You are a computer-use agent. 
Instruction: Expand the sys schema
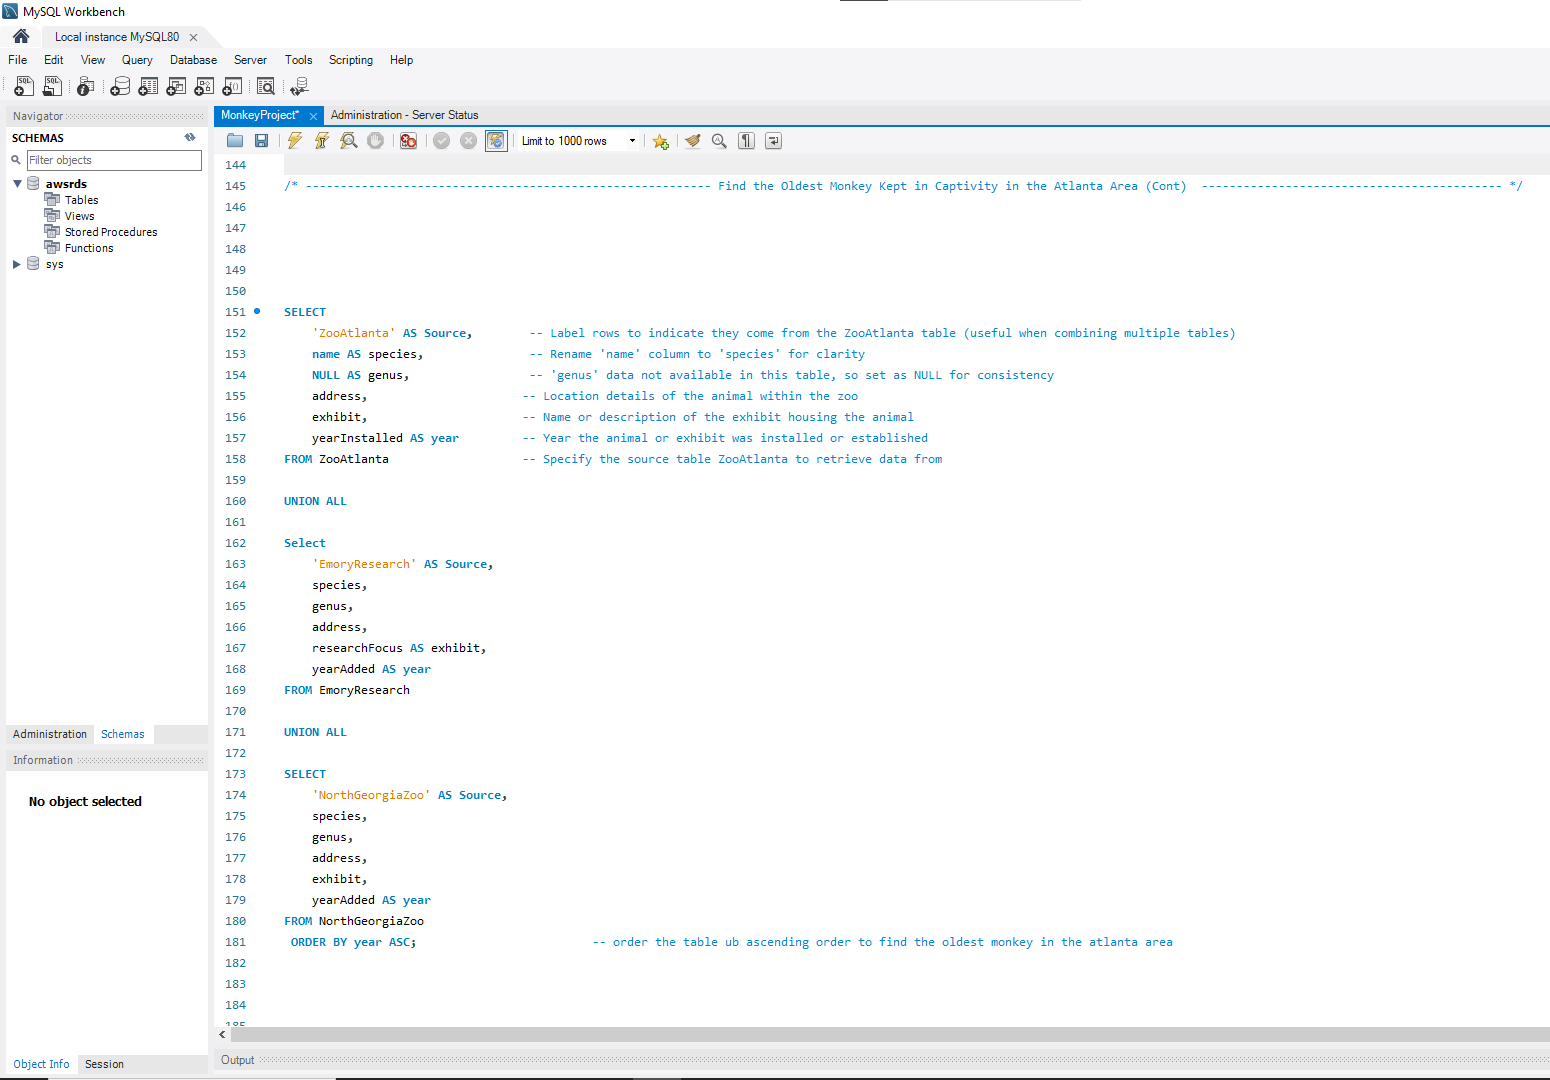(x=17, y=264)
